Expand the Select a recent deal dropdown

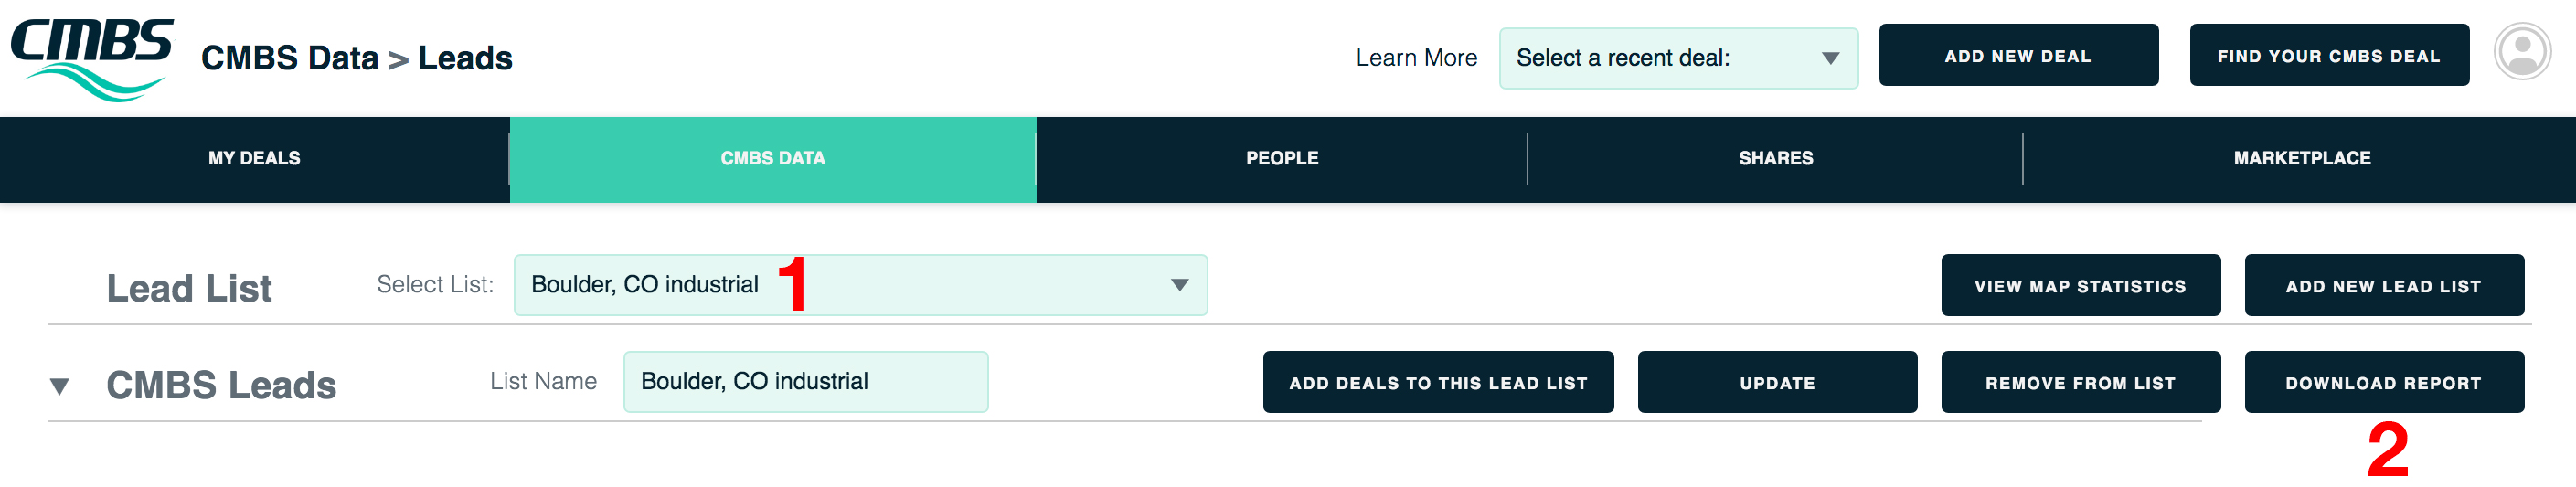pos(1678,58)
